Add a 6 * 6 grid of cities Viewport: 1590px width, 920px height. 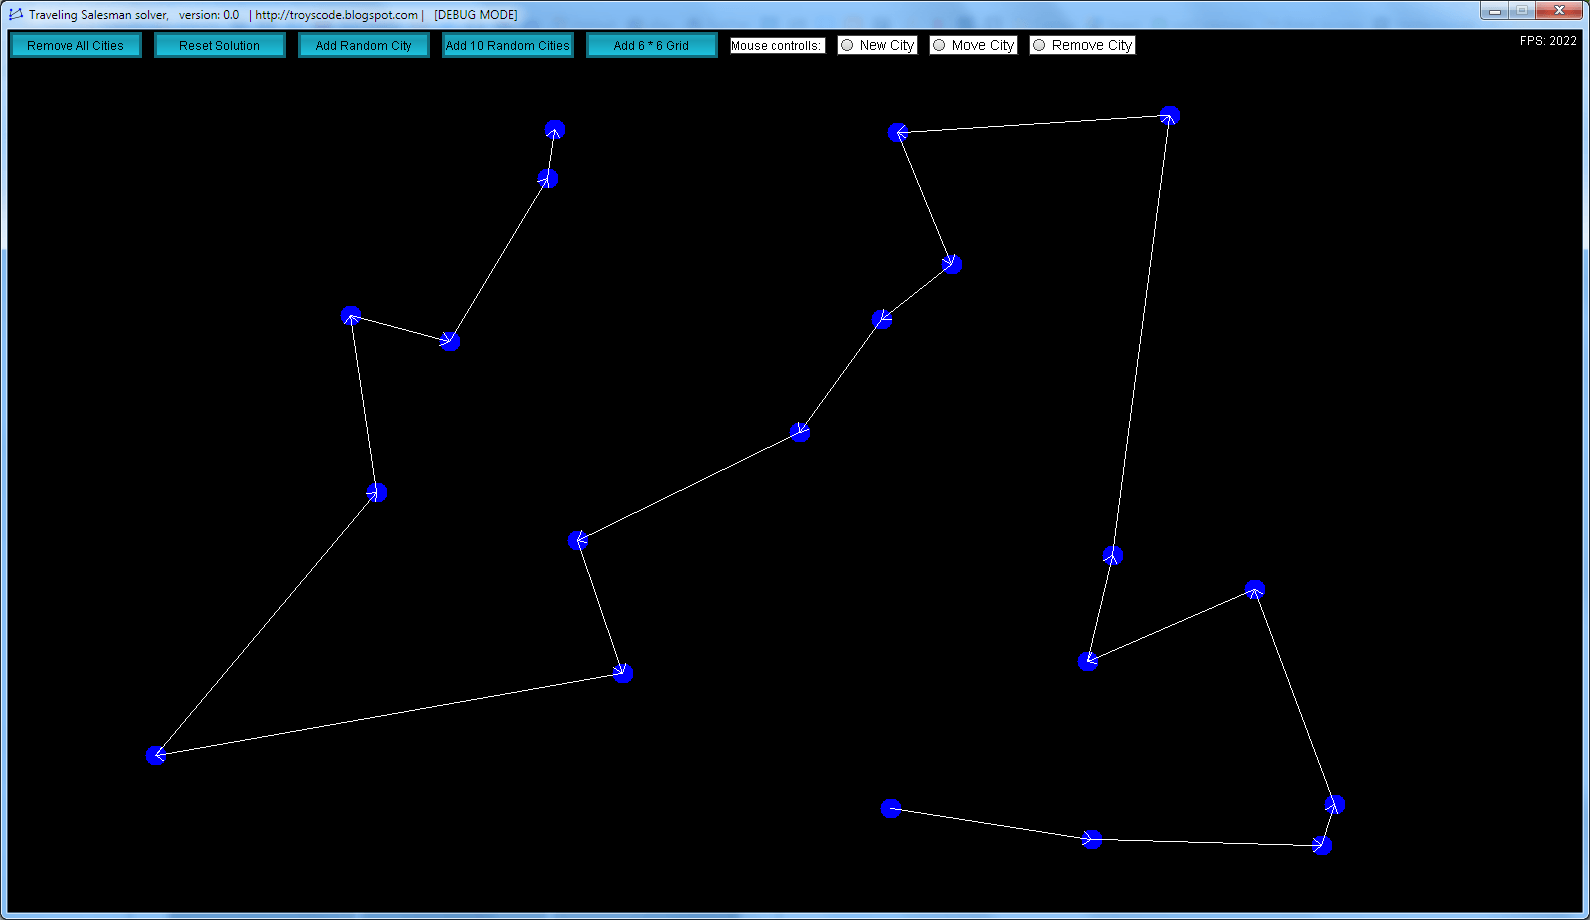point(652,46)
